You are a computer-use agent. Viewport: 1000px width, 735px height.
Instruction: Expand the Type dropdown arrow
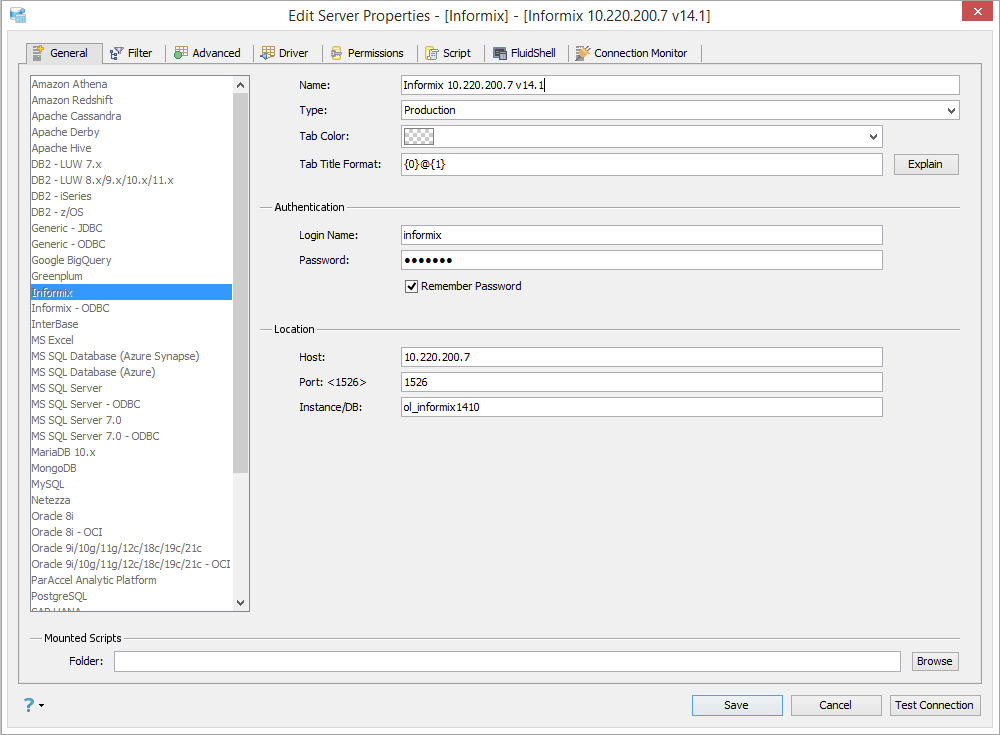pyautogui.click(x=951, y=110)
